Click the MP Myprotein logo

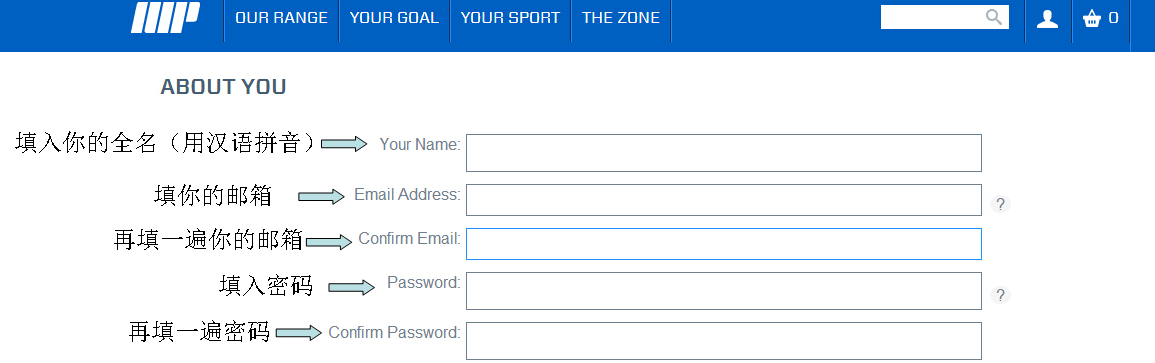pyautogui.click(x=166, y=18)
